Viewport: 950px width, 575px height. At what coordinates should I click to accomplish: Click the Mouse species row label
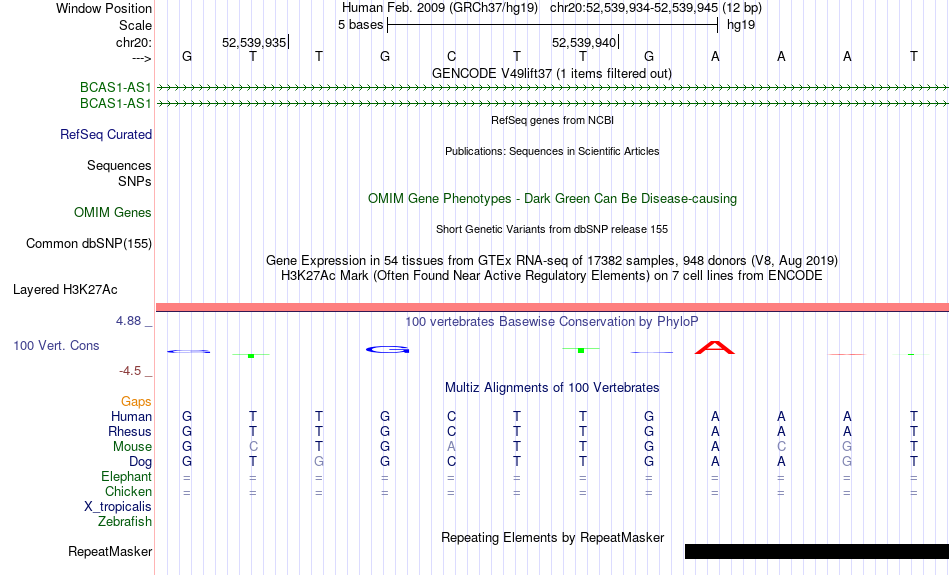[x=132, y=447]
